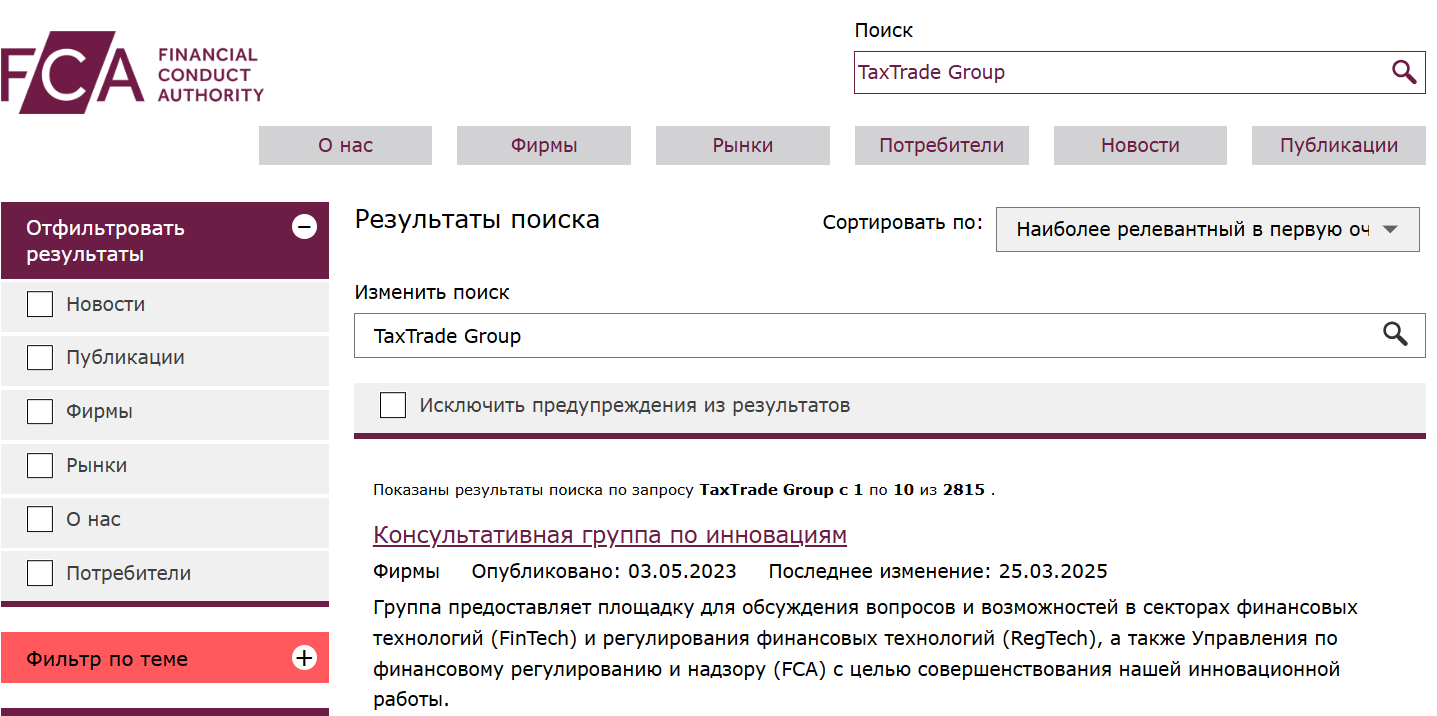Click the 'Новости' navigation button
The image size is (1437, 716).
point(1139,145)
